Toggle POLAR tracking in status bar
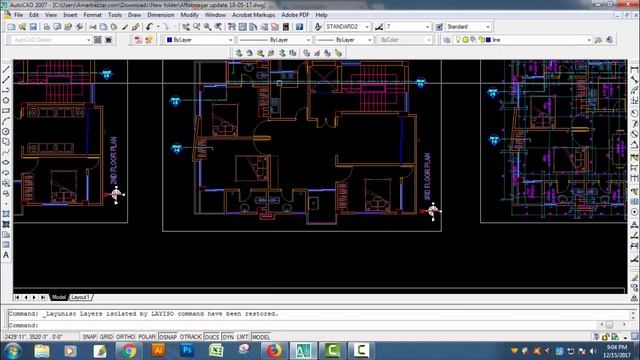 147,337
